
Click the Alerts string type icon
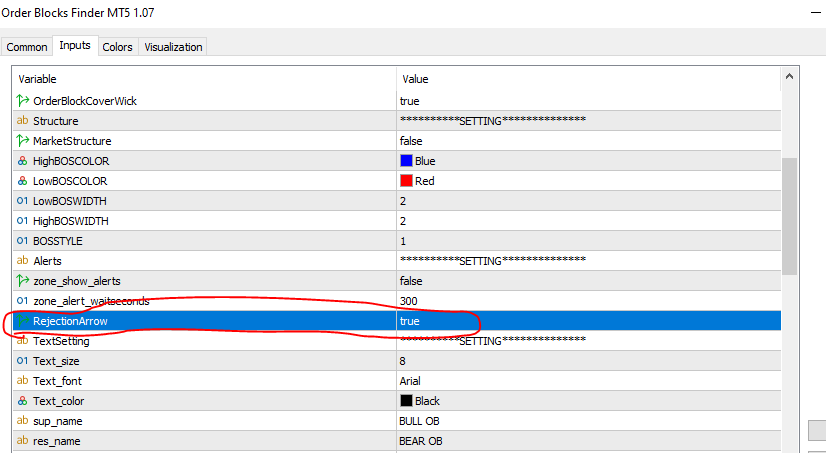[x=23, y=260]
